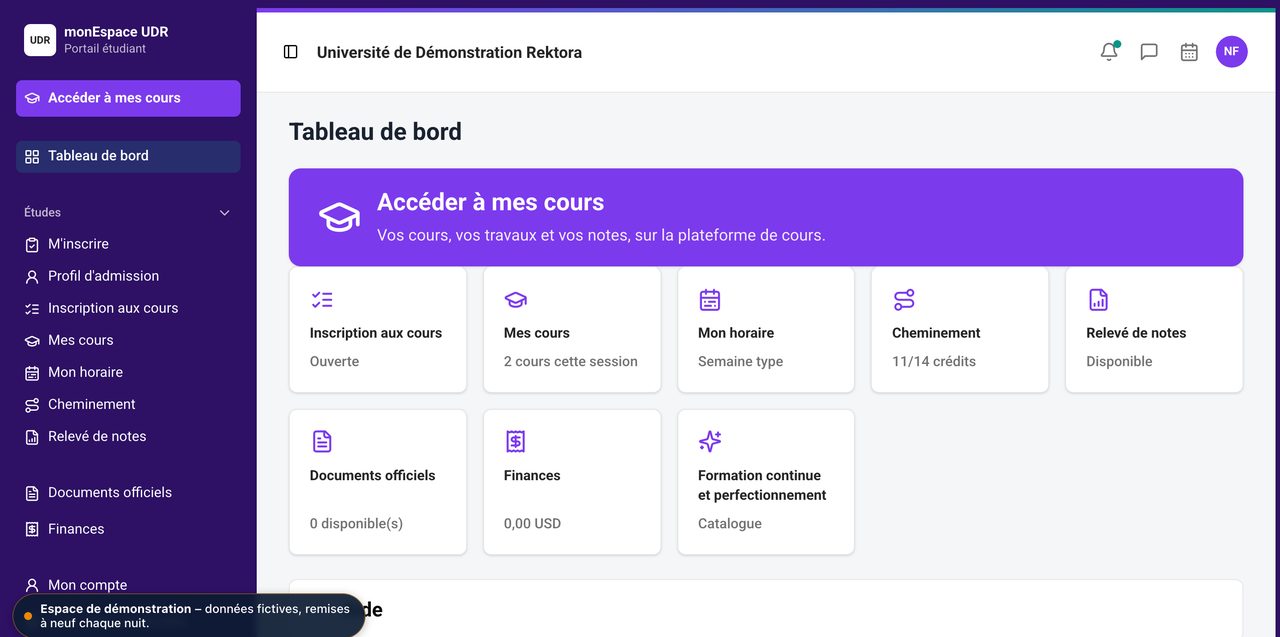This screenshot has height=637, width=1280.
Task: Click the large Accéder à mes cours banner
Action: 766,217
